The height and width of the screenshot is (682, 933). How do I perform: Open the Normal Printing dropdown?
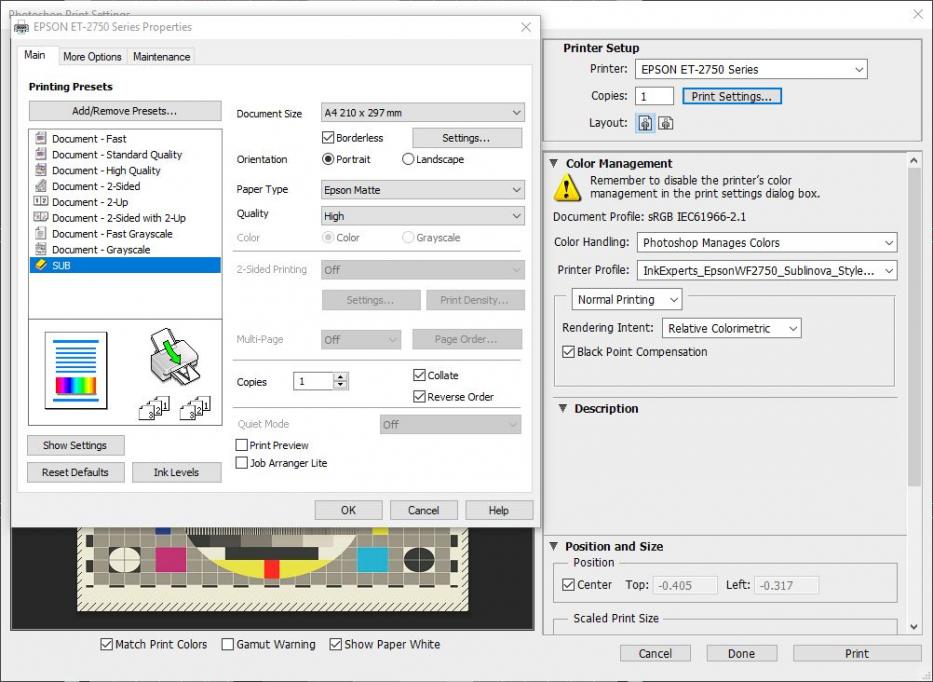click(x=627, y=299)
